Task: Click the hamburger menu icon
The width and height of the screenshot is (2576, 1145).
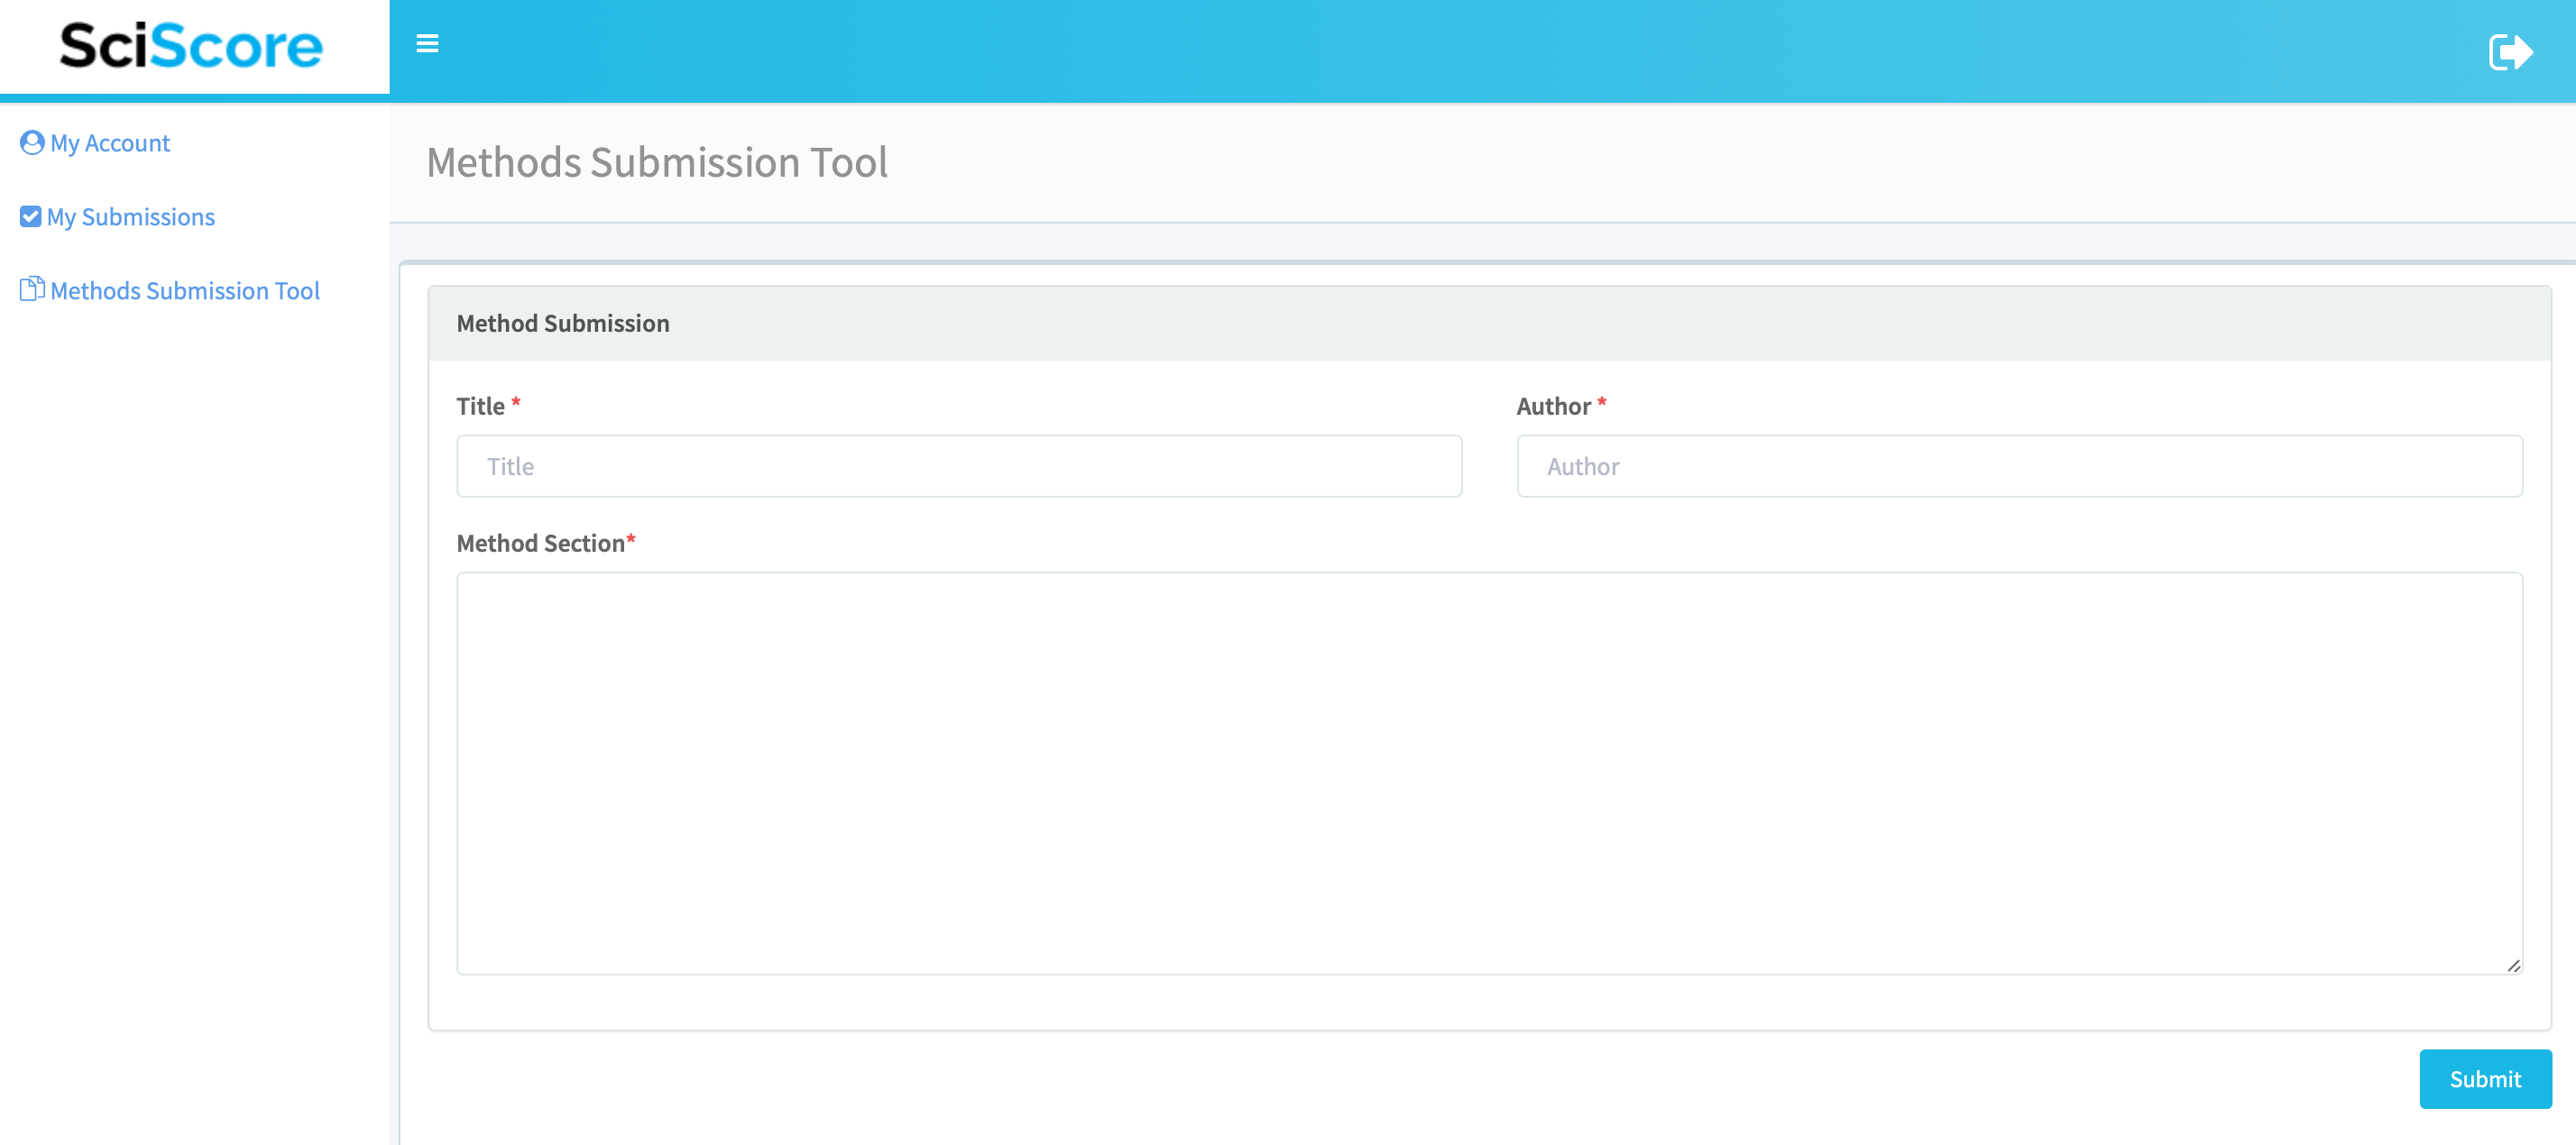Action: click(x=427, y=44)
